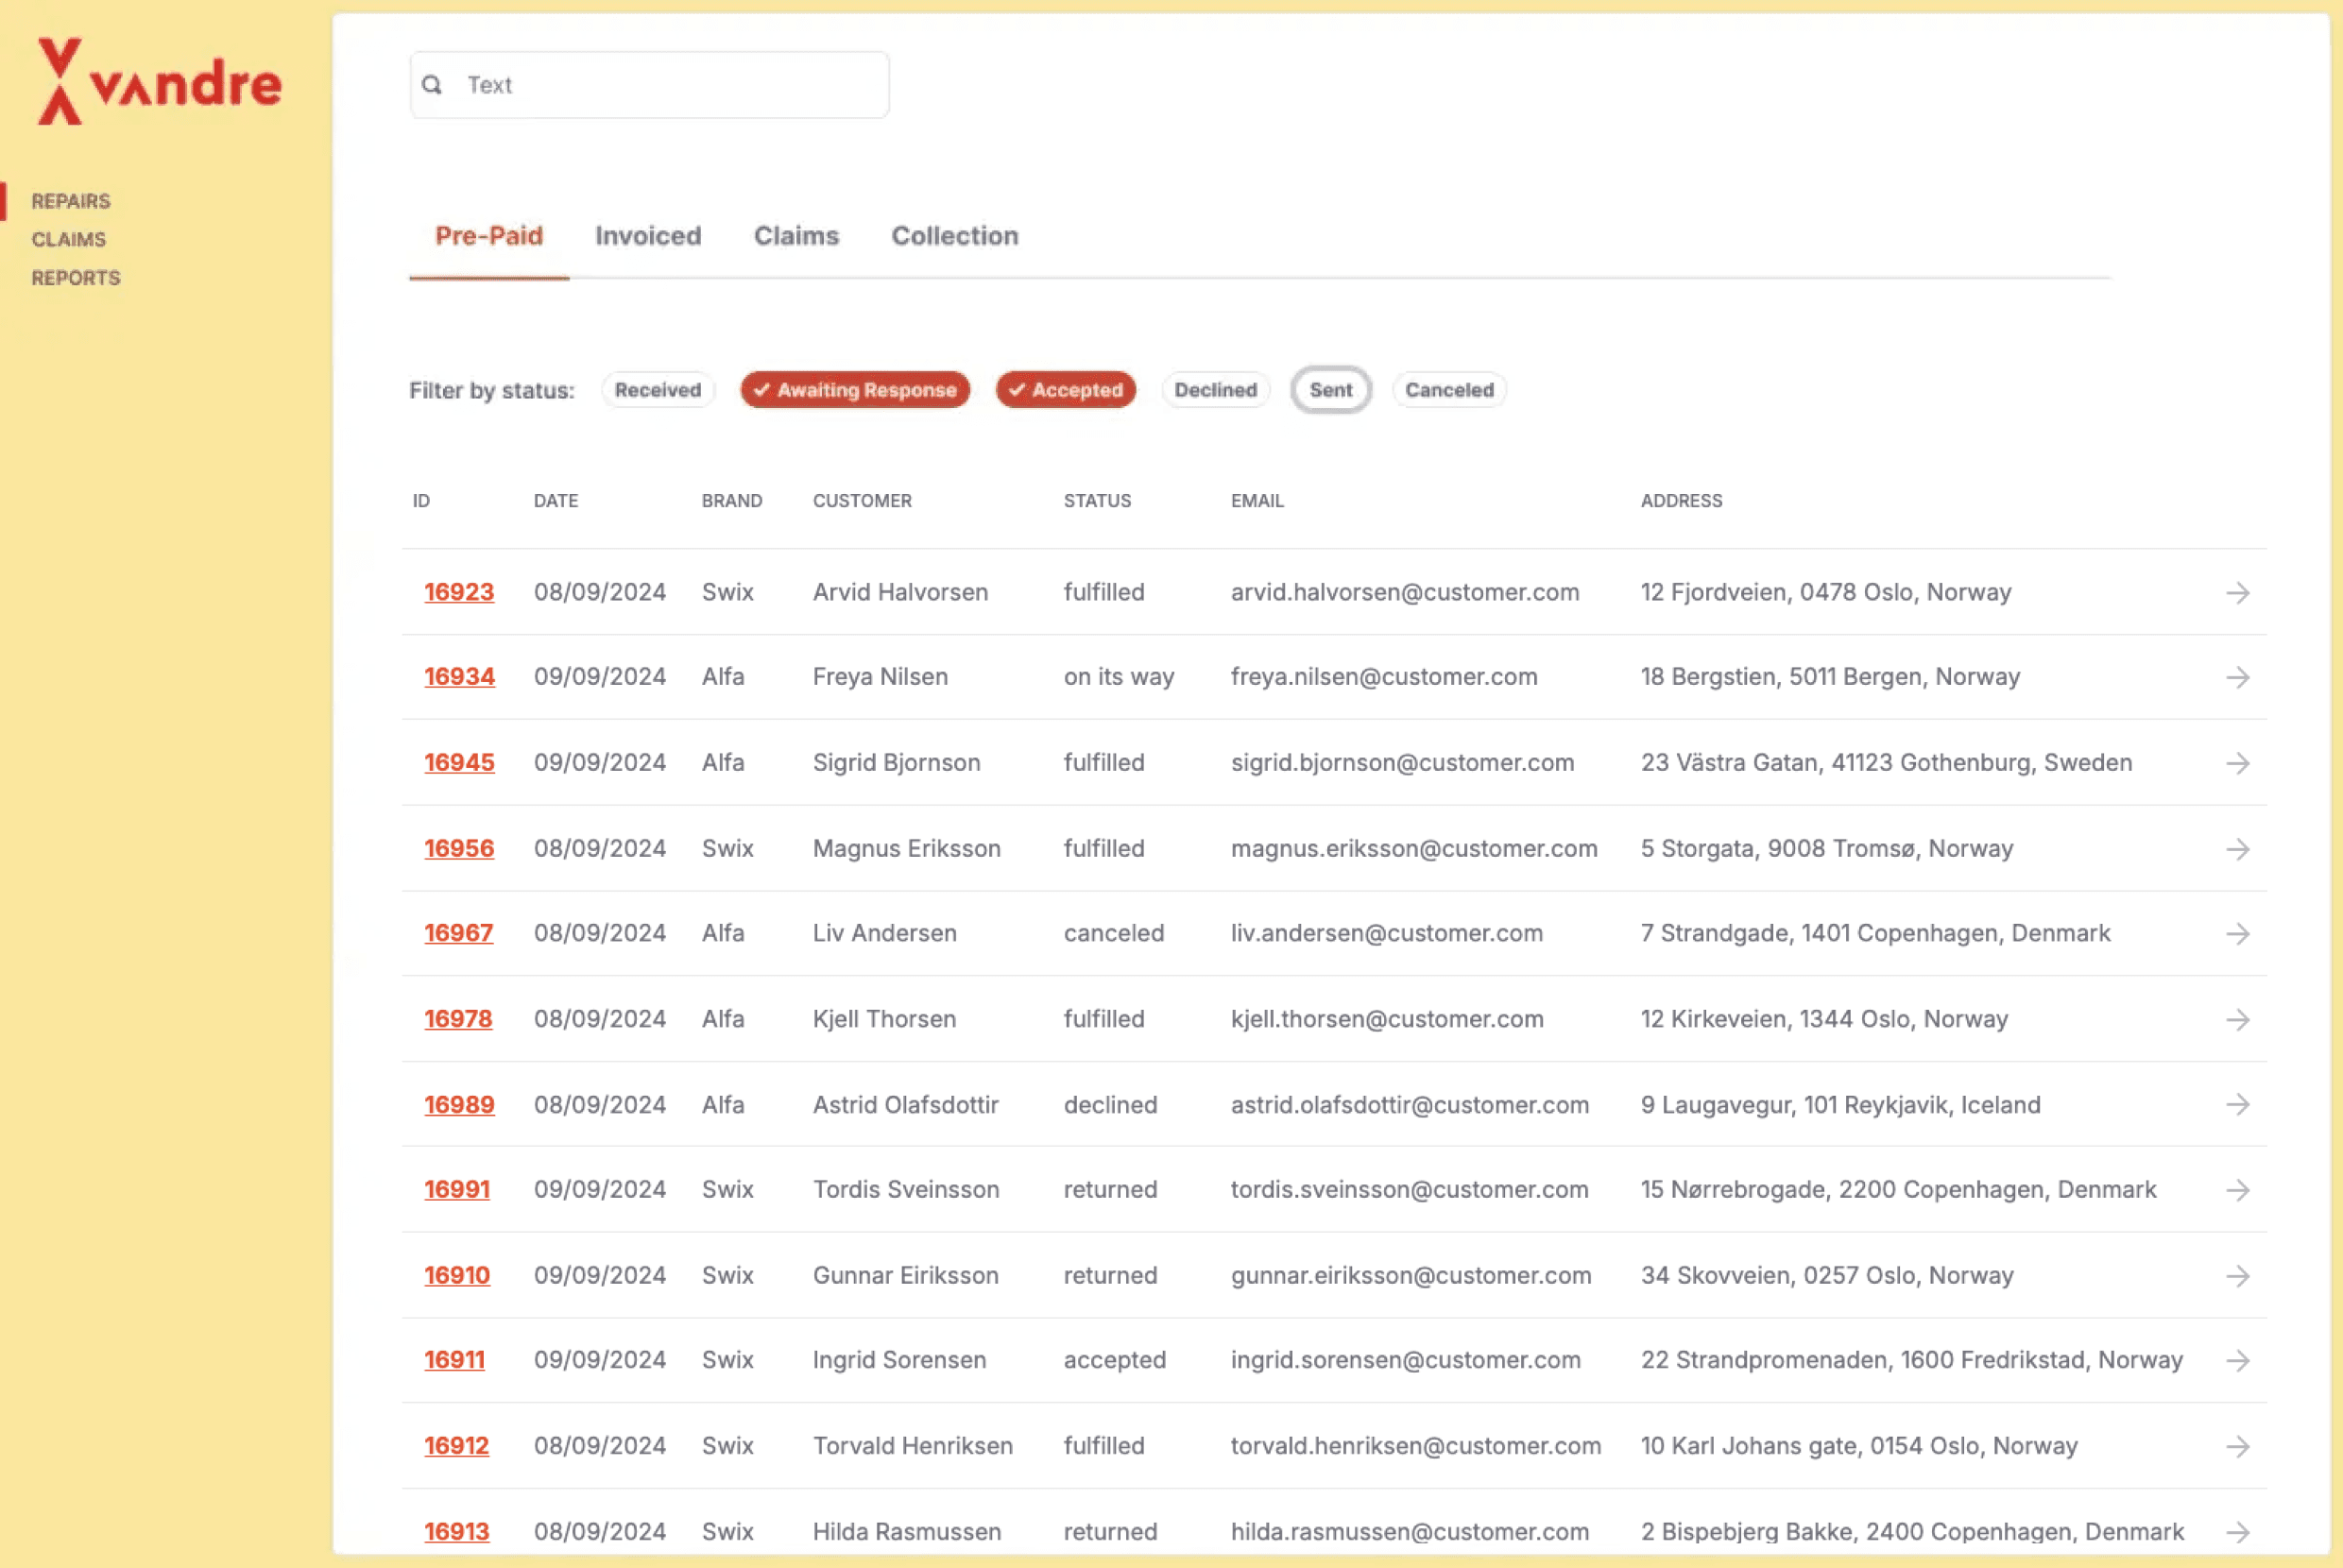This screenshot has width=2343, height=1568.
Task: Open arrow for Arvid Halvorsen row
Action: coord(2237,593)
